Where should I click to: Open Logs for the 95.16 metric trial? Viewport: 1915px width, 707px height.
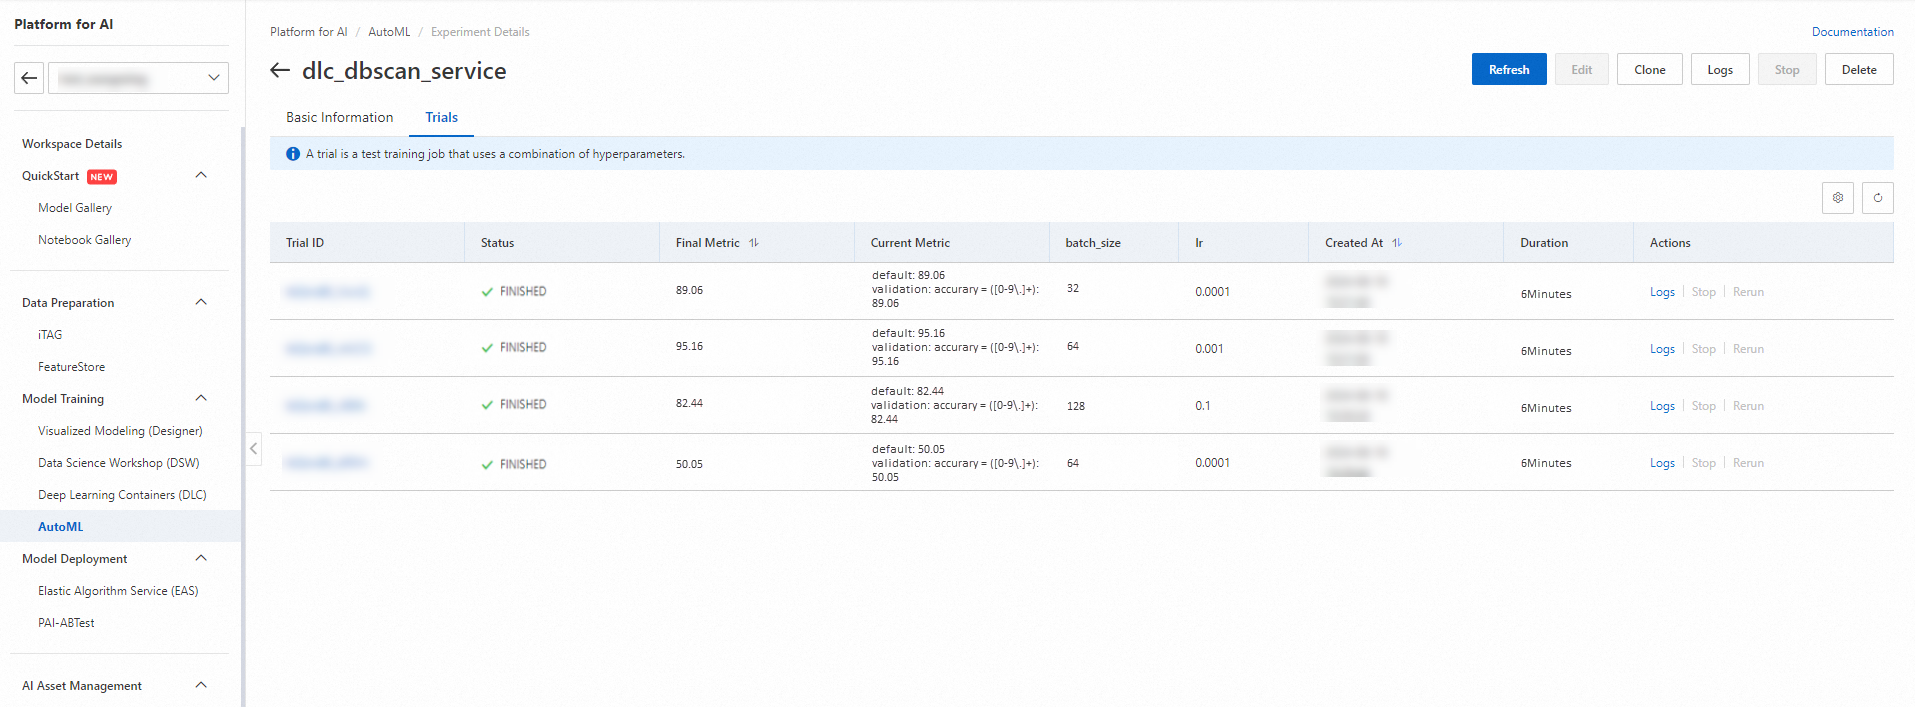[x=1662, y=349]
